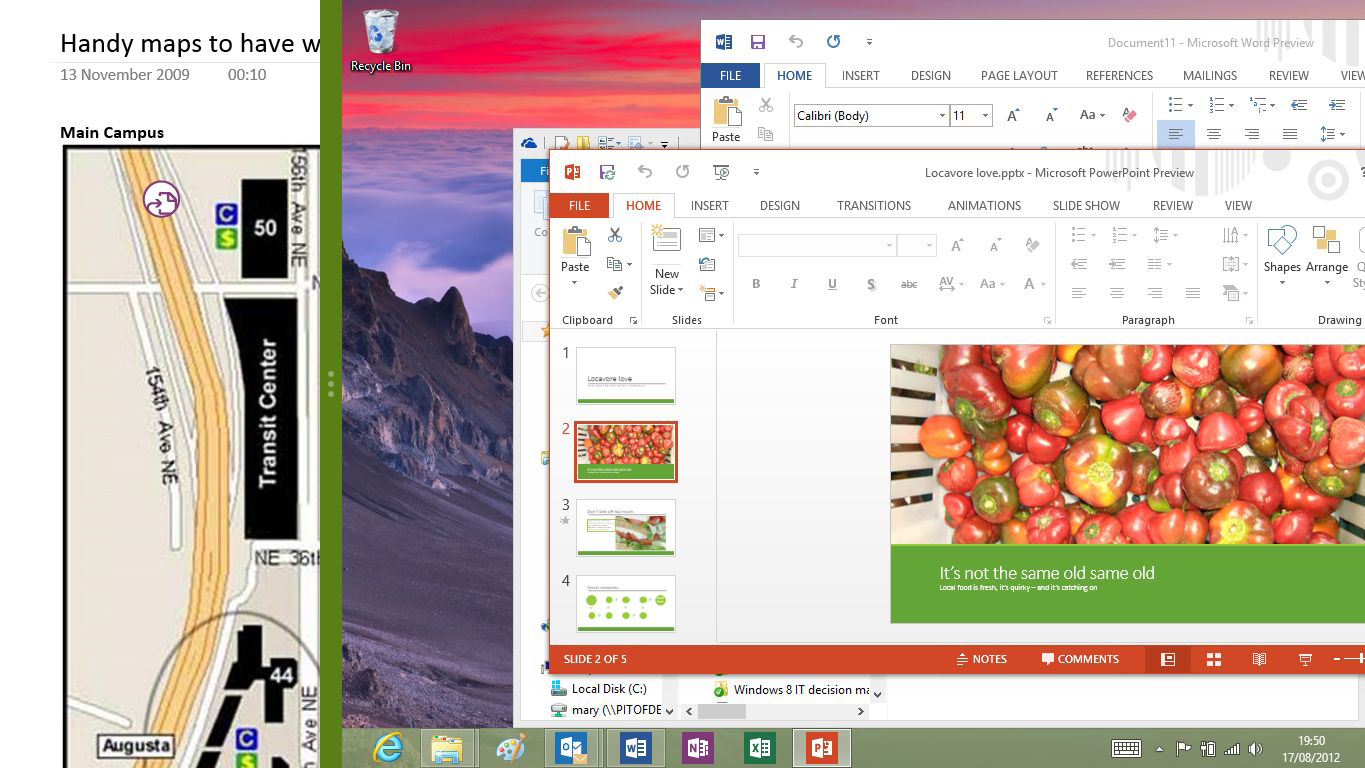1365x768 pixels.
Task: Toggle Text Shadow in PowerPoint Font group
Action: click(x=871, y=284)
